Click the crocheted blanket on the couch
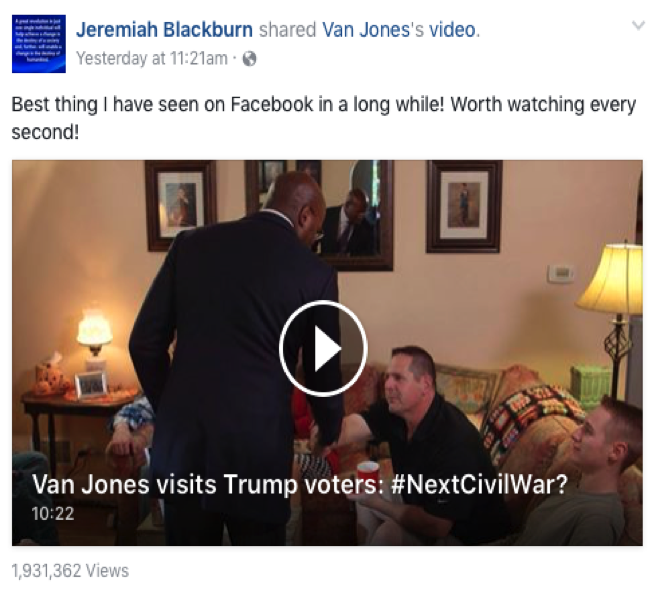The height and width of the screenshot is (599, 655). point(533,420)
